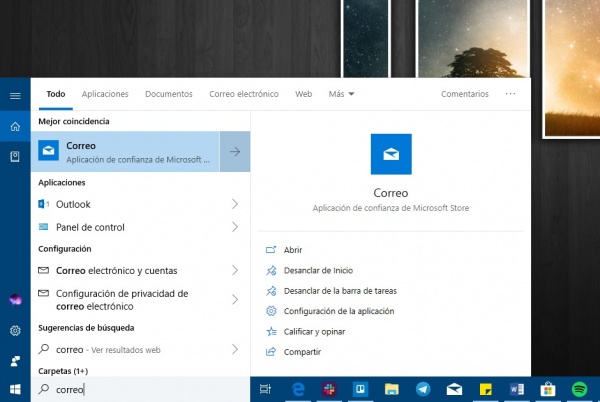Open Sticky Notes from taskbar
Image resolution: width=600 pixels, height=402 pixels.
tap(486, 389)
